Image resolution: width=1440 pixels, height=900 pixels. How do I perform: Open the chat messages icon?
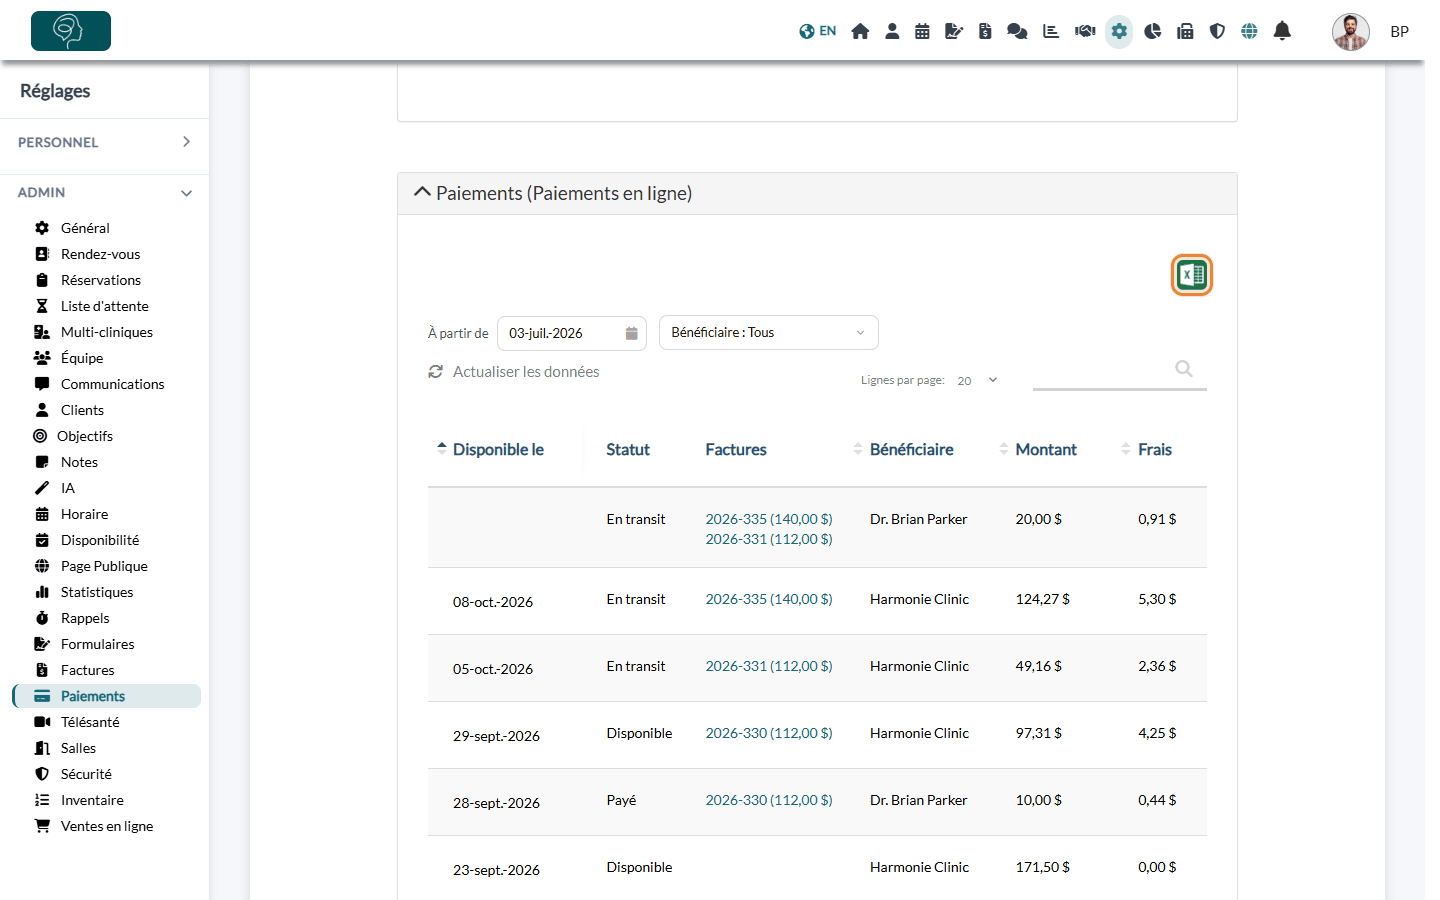click(x=1017, y=31)
